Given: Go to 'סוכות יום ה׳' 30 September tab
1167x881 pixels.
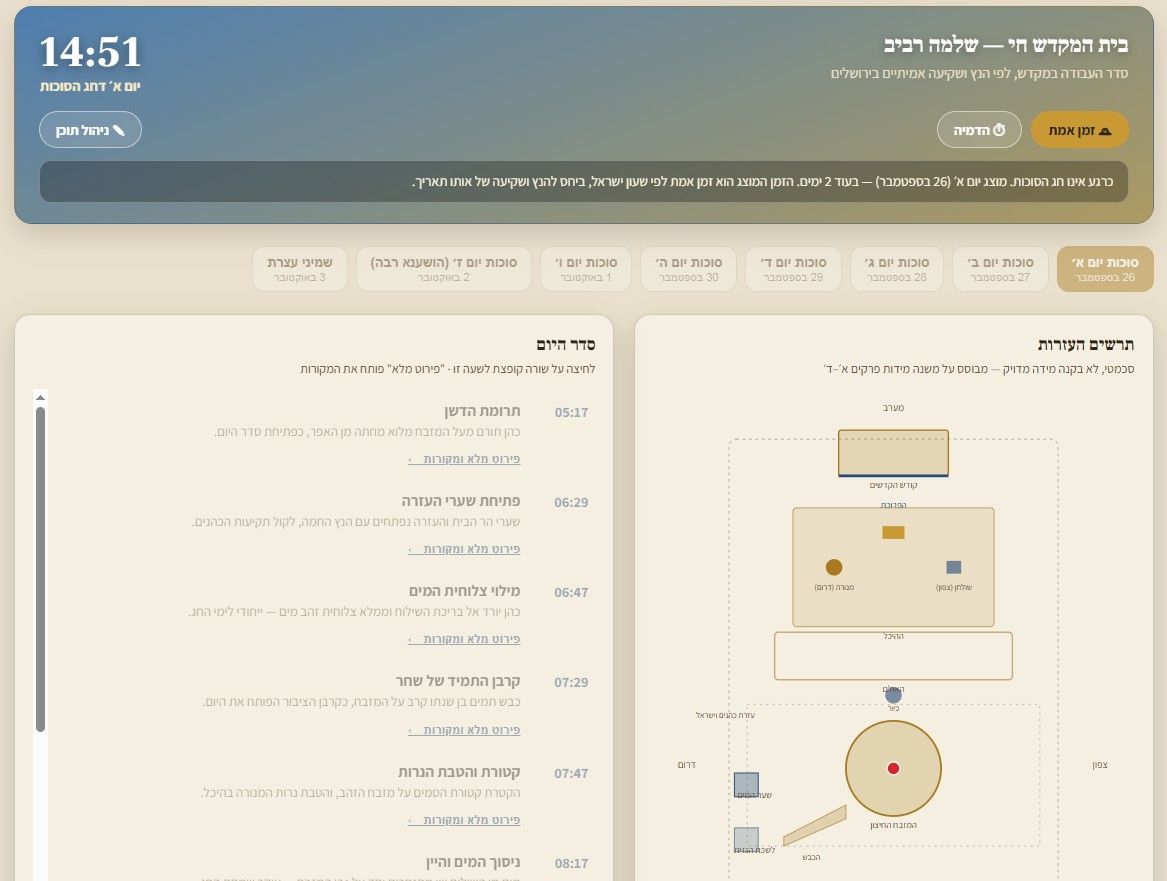Looking at the screenshot, I should [x=688, y=269].
